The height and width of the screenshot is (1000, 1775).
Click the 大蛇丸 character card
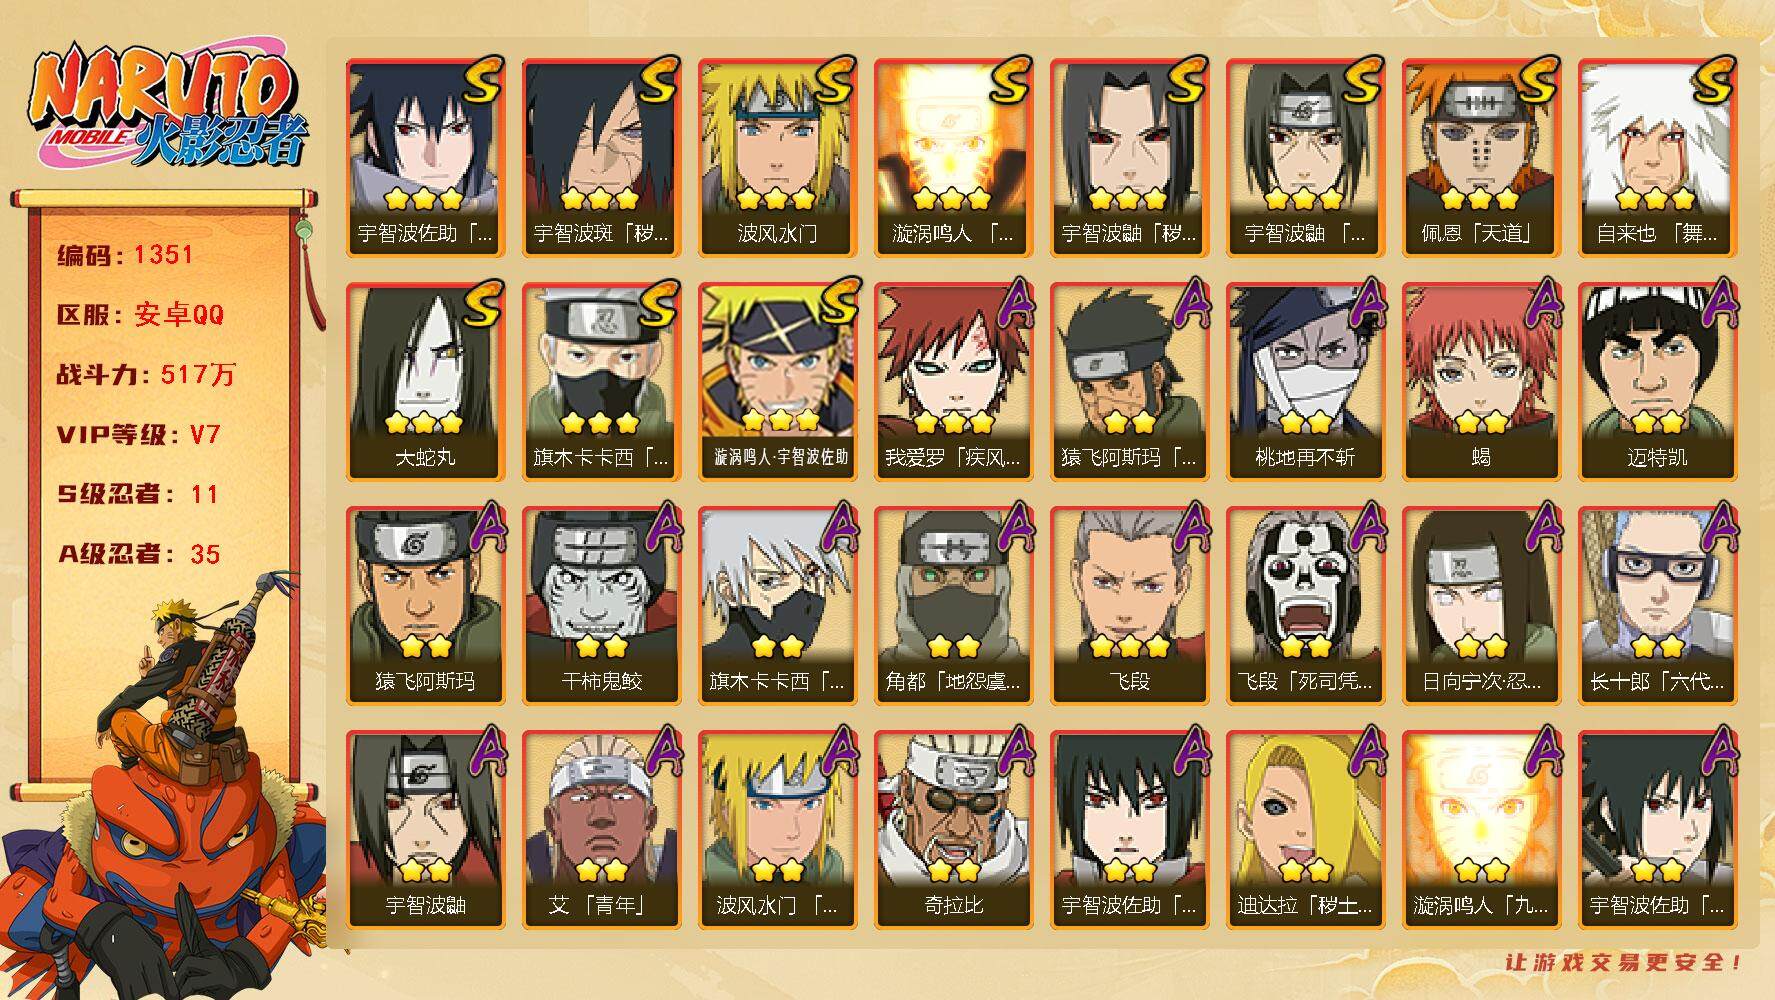coord(425,381)
